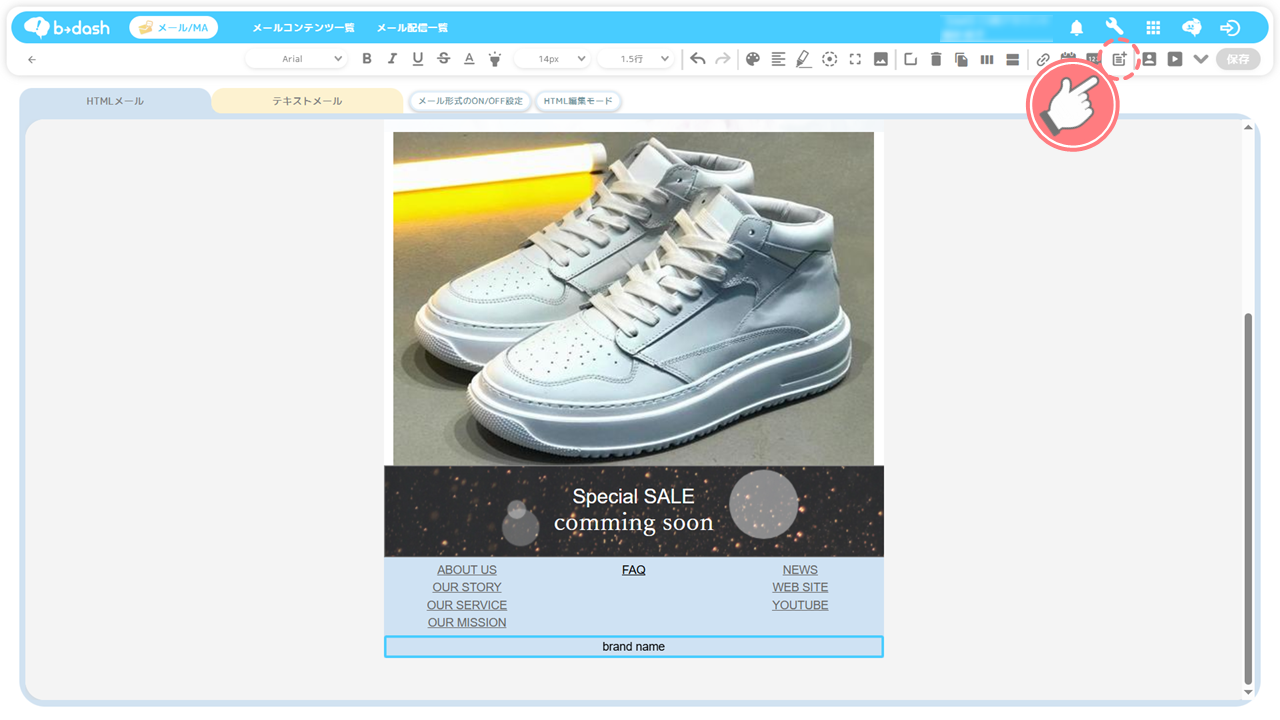Split into columns icon

pyautogui.click(x=987, y=59)
